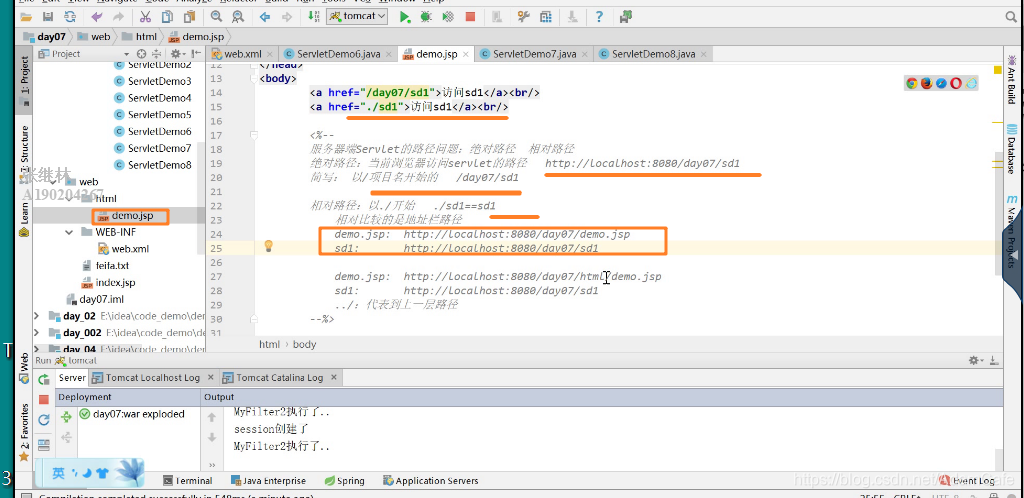The image size is (1024, 498).
Task: Collapse the web folder in the project tree
Action: coord(53,182)
